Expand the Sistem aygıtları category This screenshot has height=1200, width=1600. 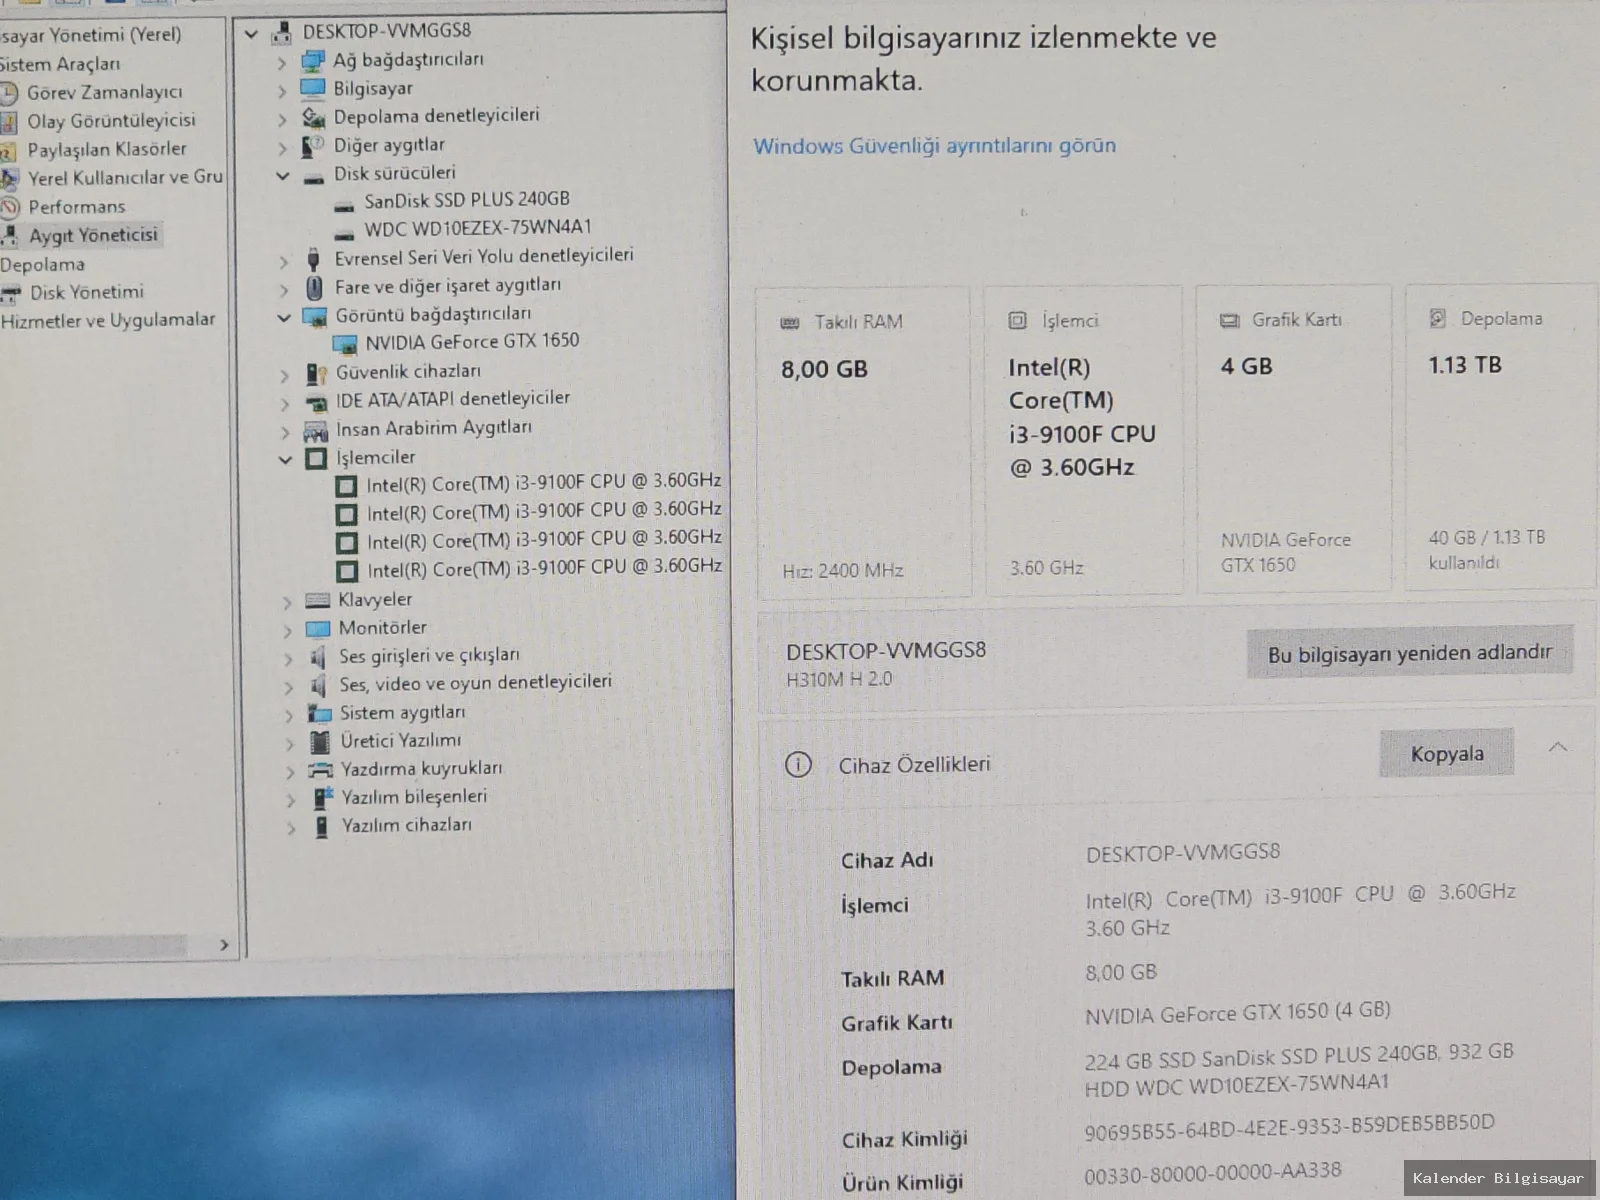tap(289, 716)
